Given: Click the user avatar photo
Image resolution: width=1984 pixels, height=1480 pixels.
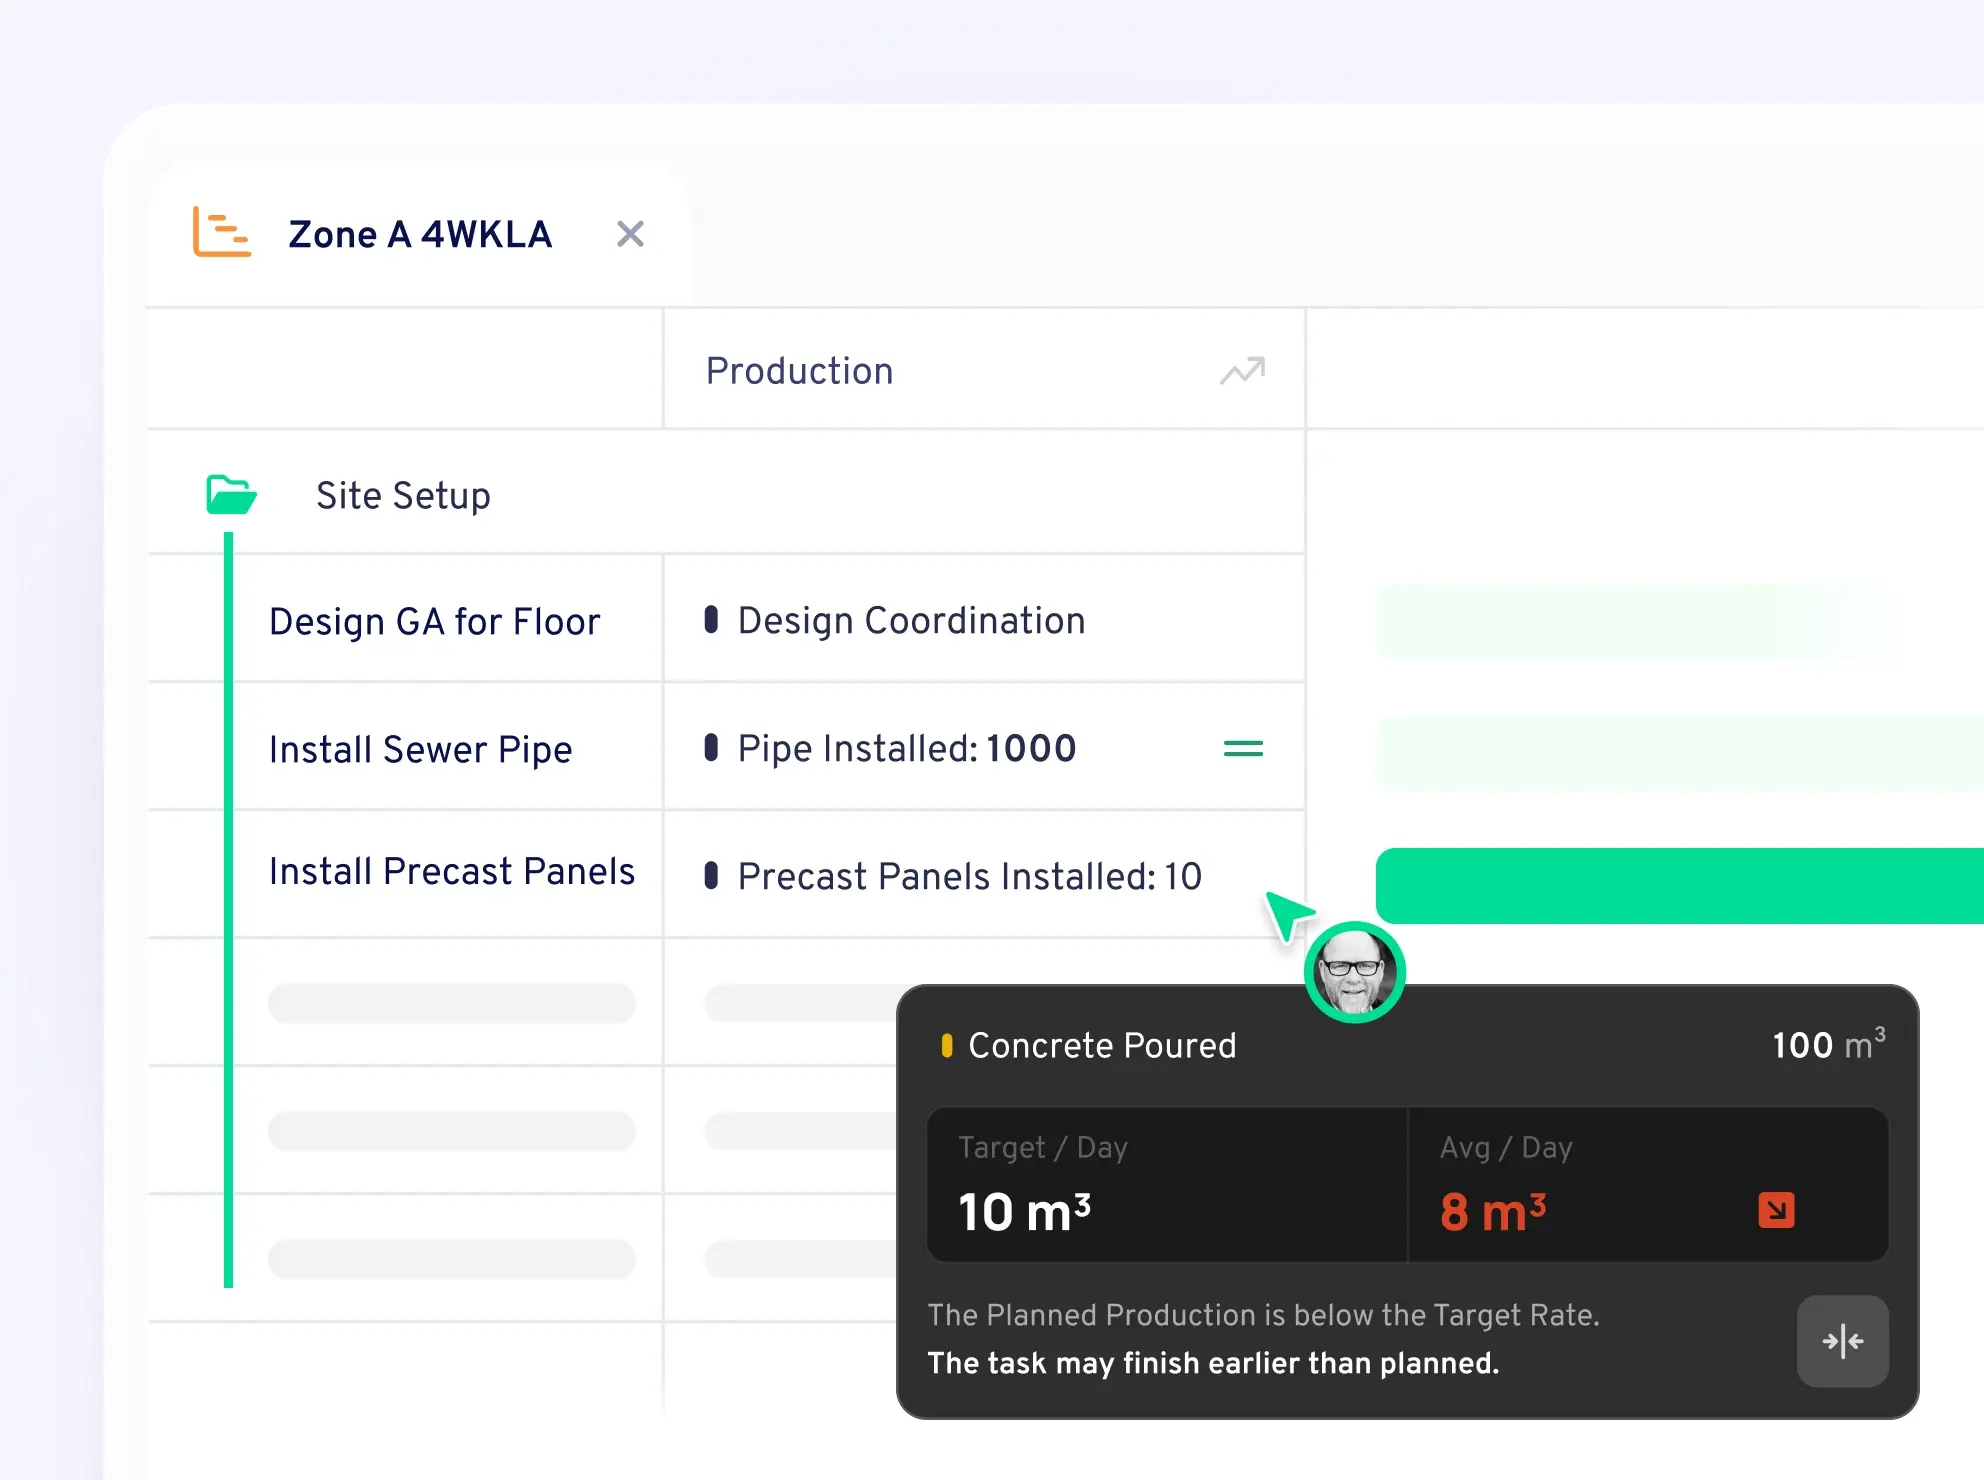Looking at the screenshot, I should click(x=1354, y=972).
